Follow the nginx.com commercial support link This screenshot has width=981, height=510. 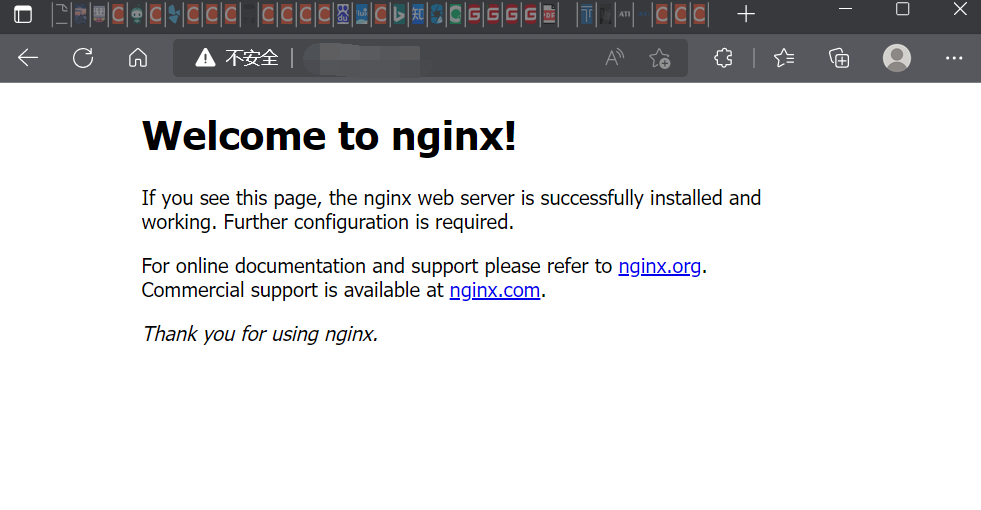(495, 291)
